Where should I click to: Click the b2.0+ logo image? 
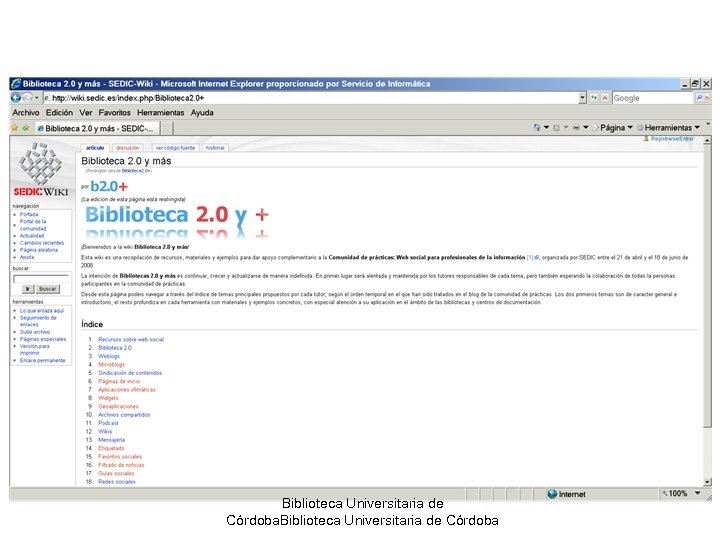pyautogui.click(x=109, y=186)
